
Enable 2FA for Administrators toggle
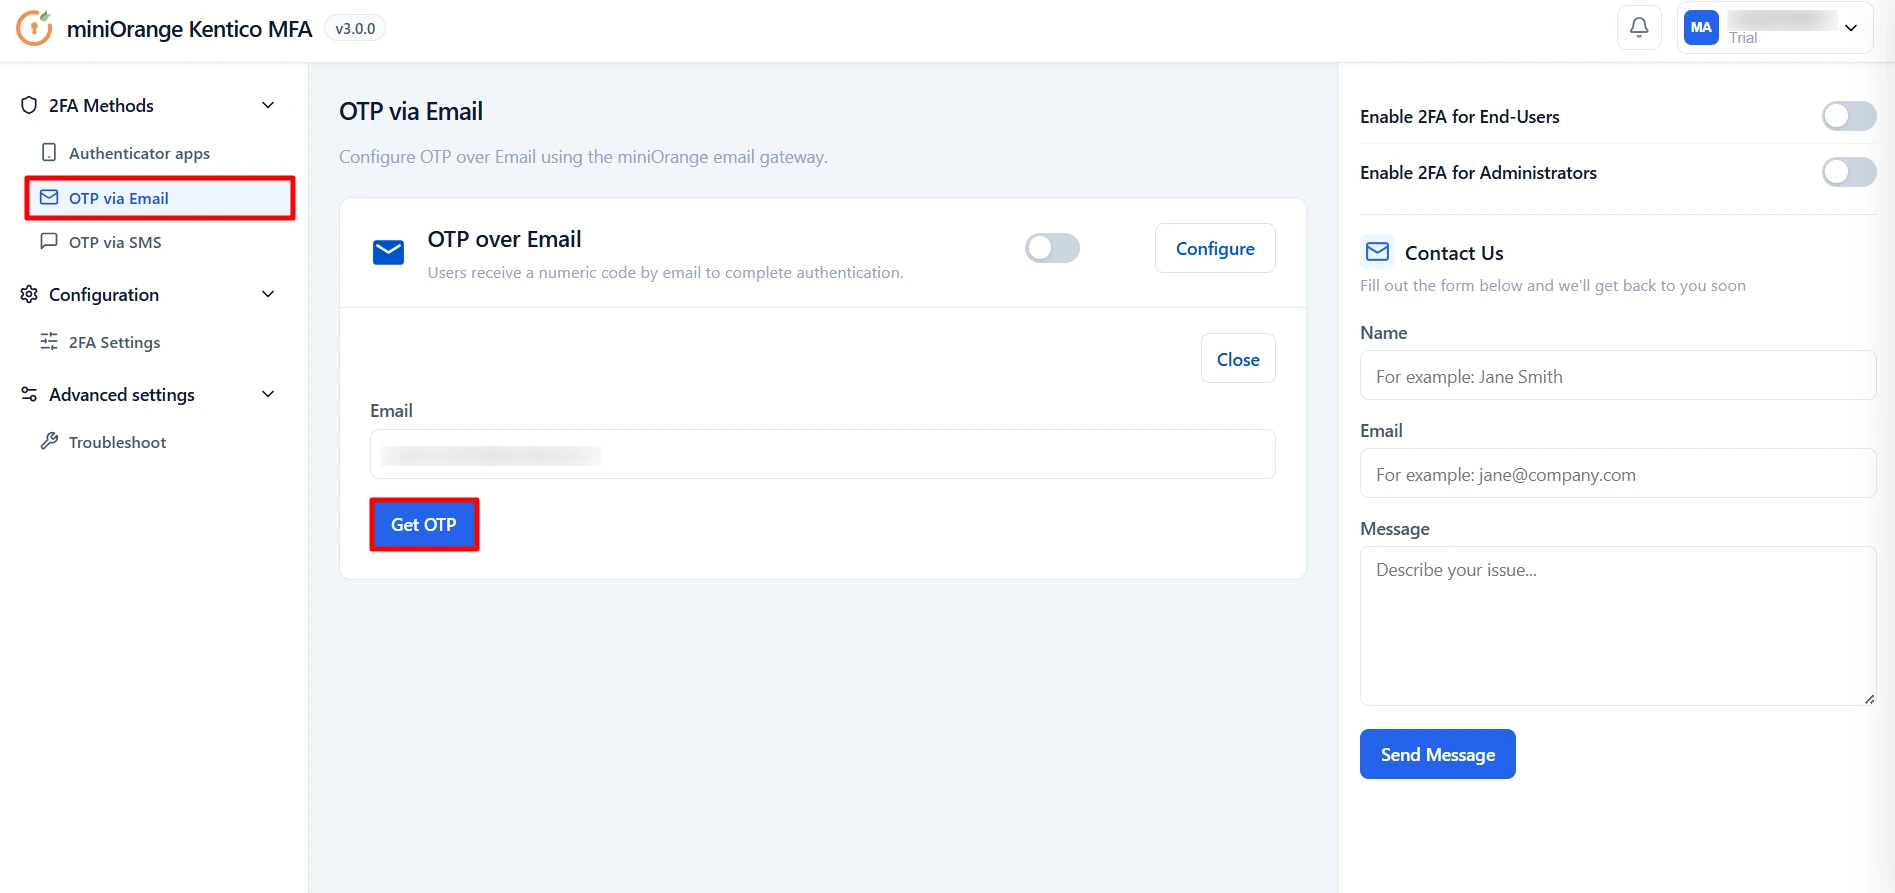tap(1848, 172)
